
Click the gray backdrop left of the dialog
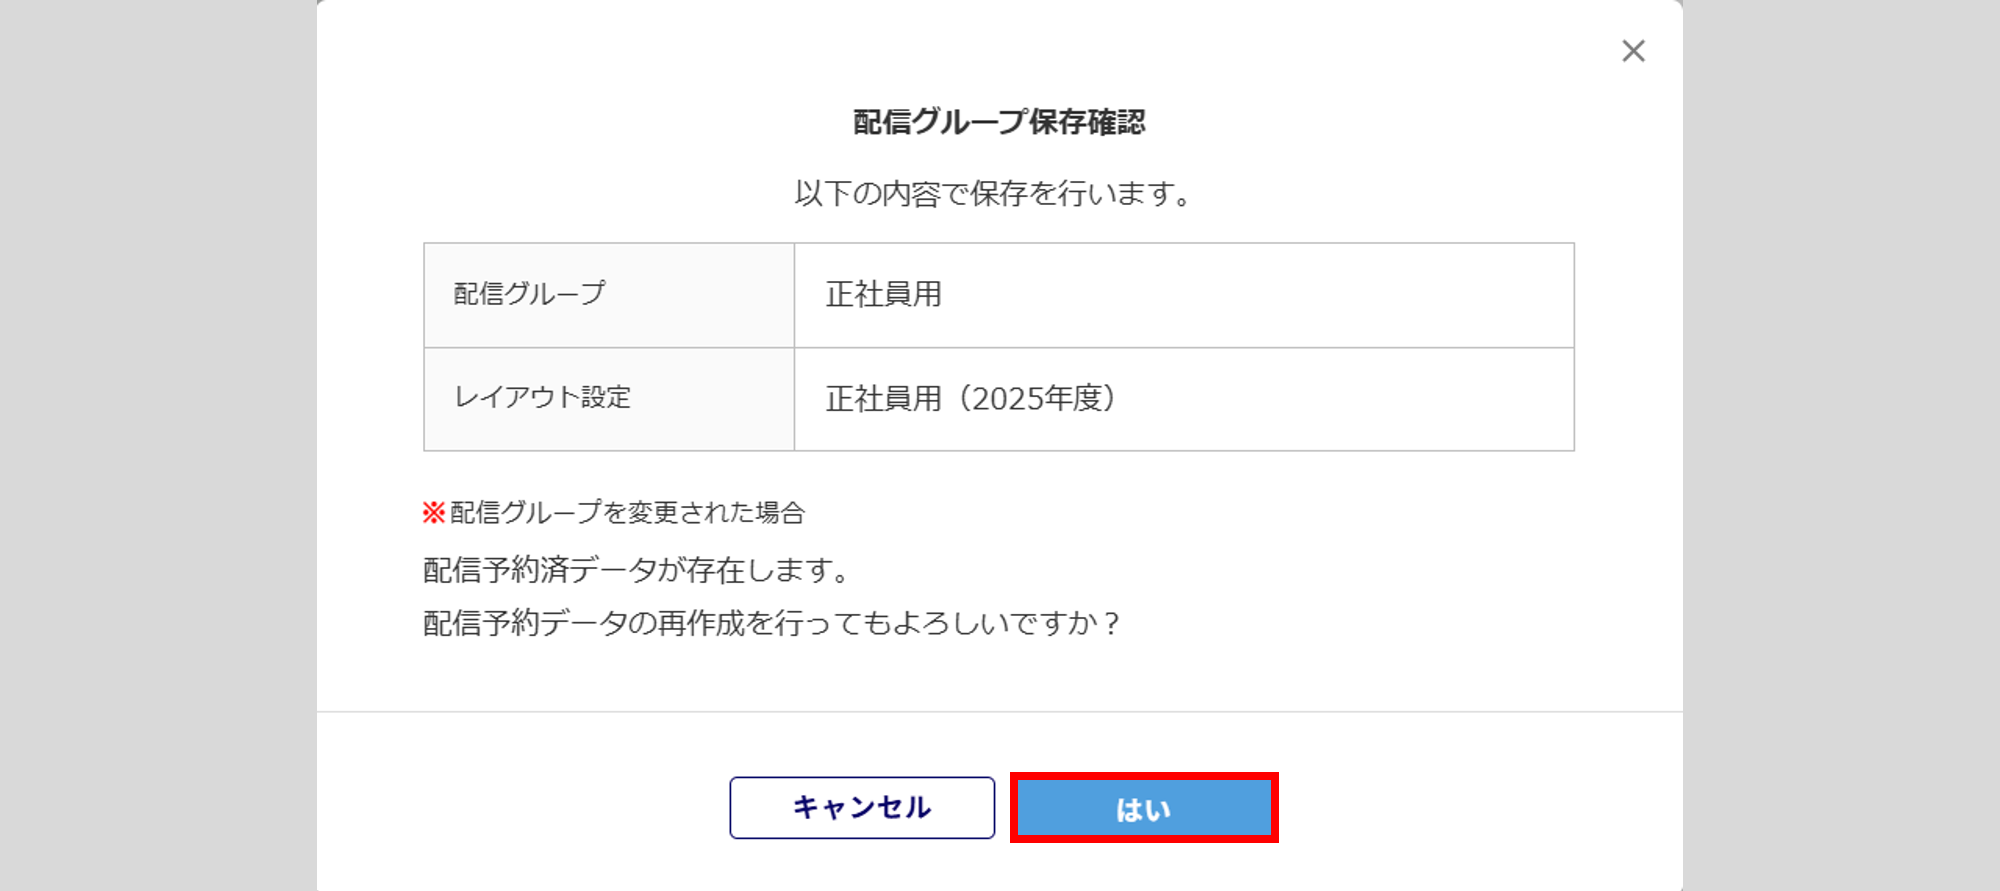(x=158, y=445)
